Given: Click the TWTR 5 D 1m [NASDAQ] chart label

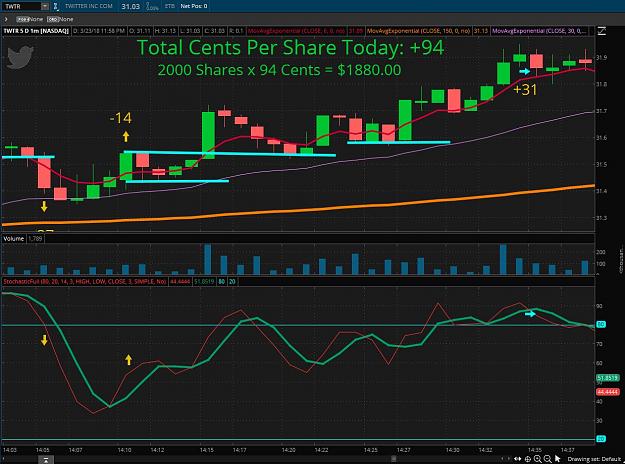Looking at the screenshot, I should [36, 31].
